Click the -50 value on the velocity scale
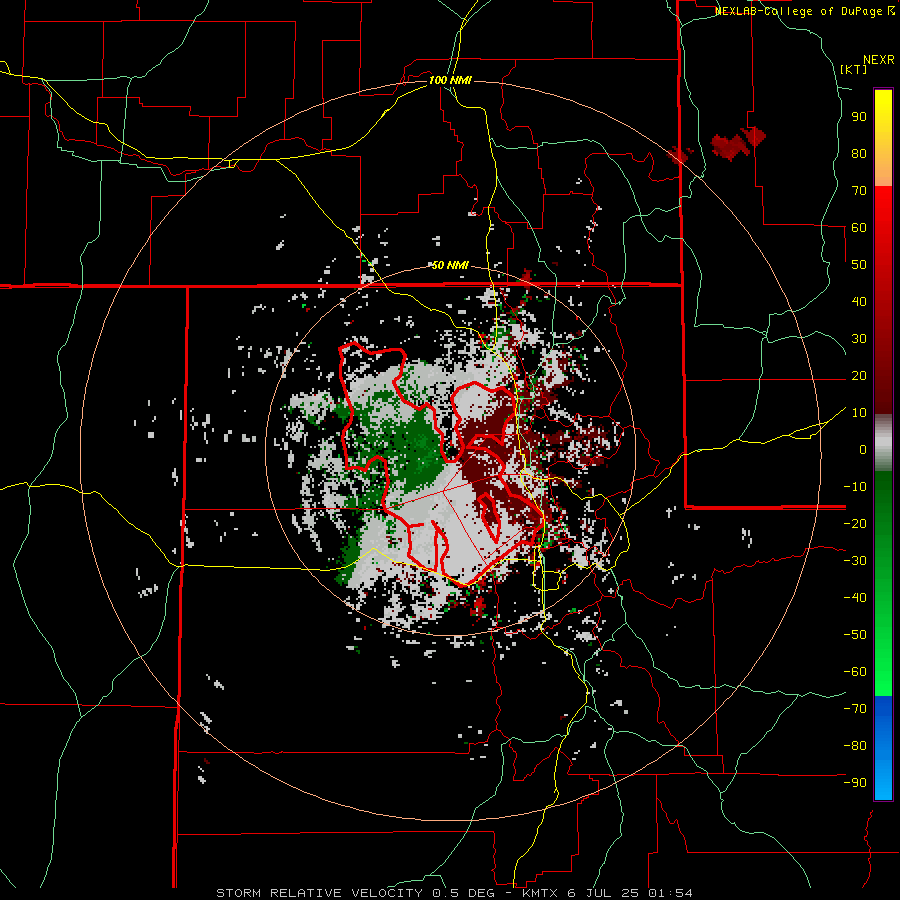Screen dimensions: 900x900 855,635
